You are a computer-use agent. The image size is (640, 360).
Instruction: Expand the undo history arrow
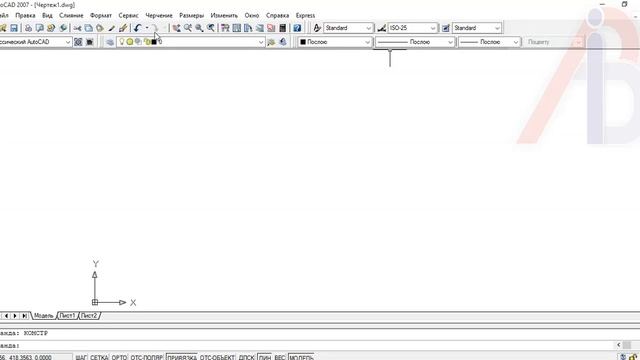tap(147, 28)
